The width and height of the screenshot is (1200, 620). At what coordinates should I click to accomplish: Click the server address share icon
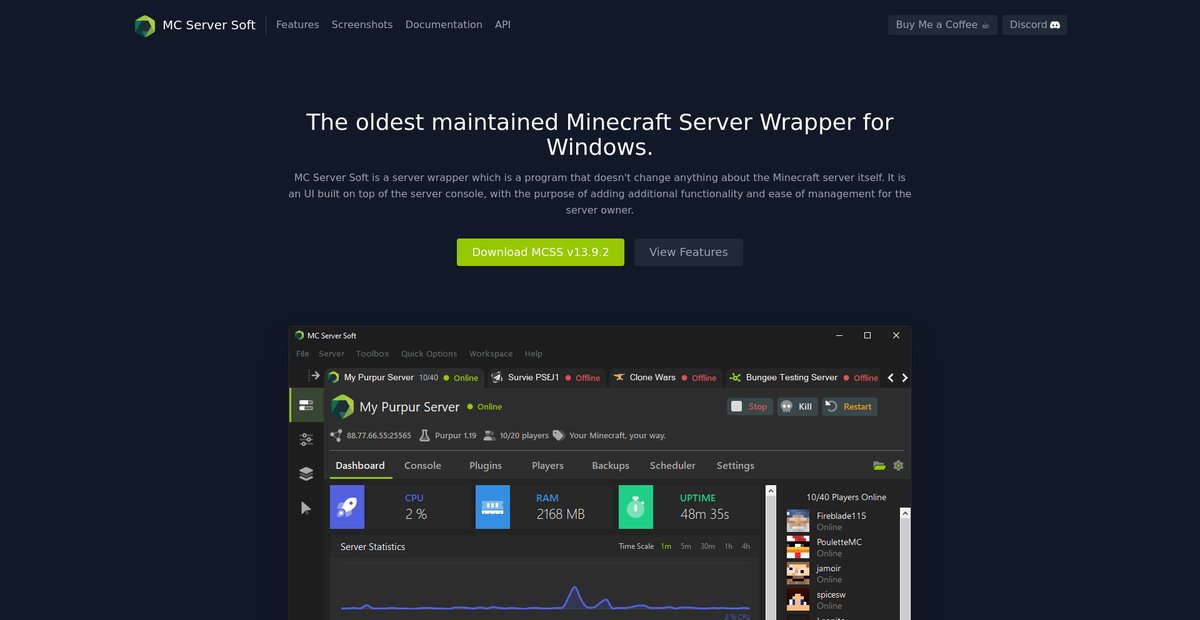click(337, 436)
